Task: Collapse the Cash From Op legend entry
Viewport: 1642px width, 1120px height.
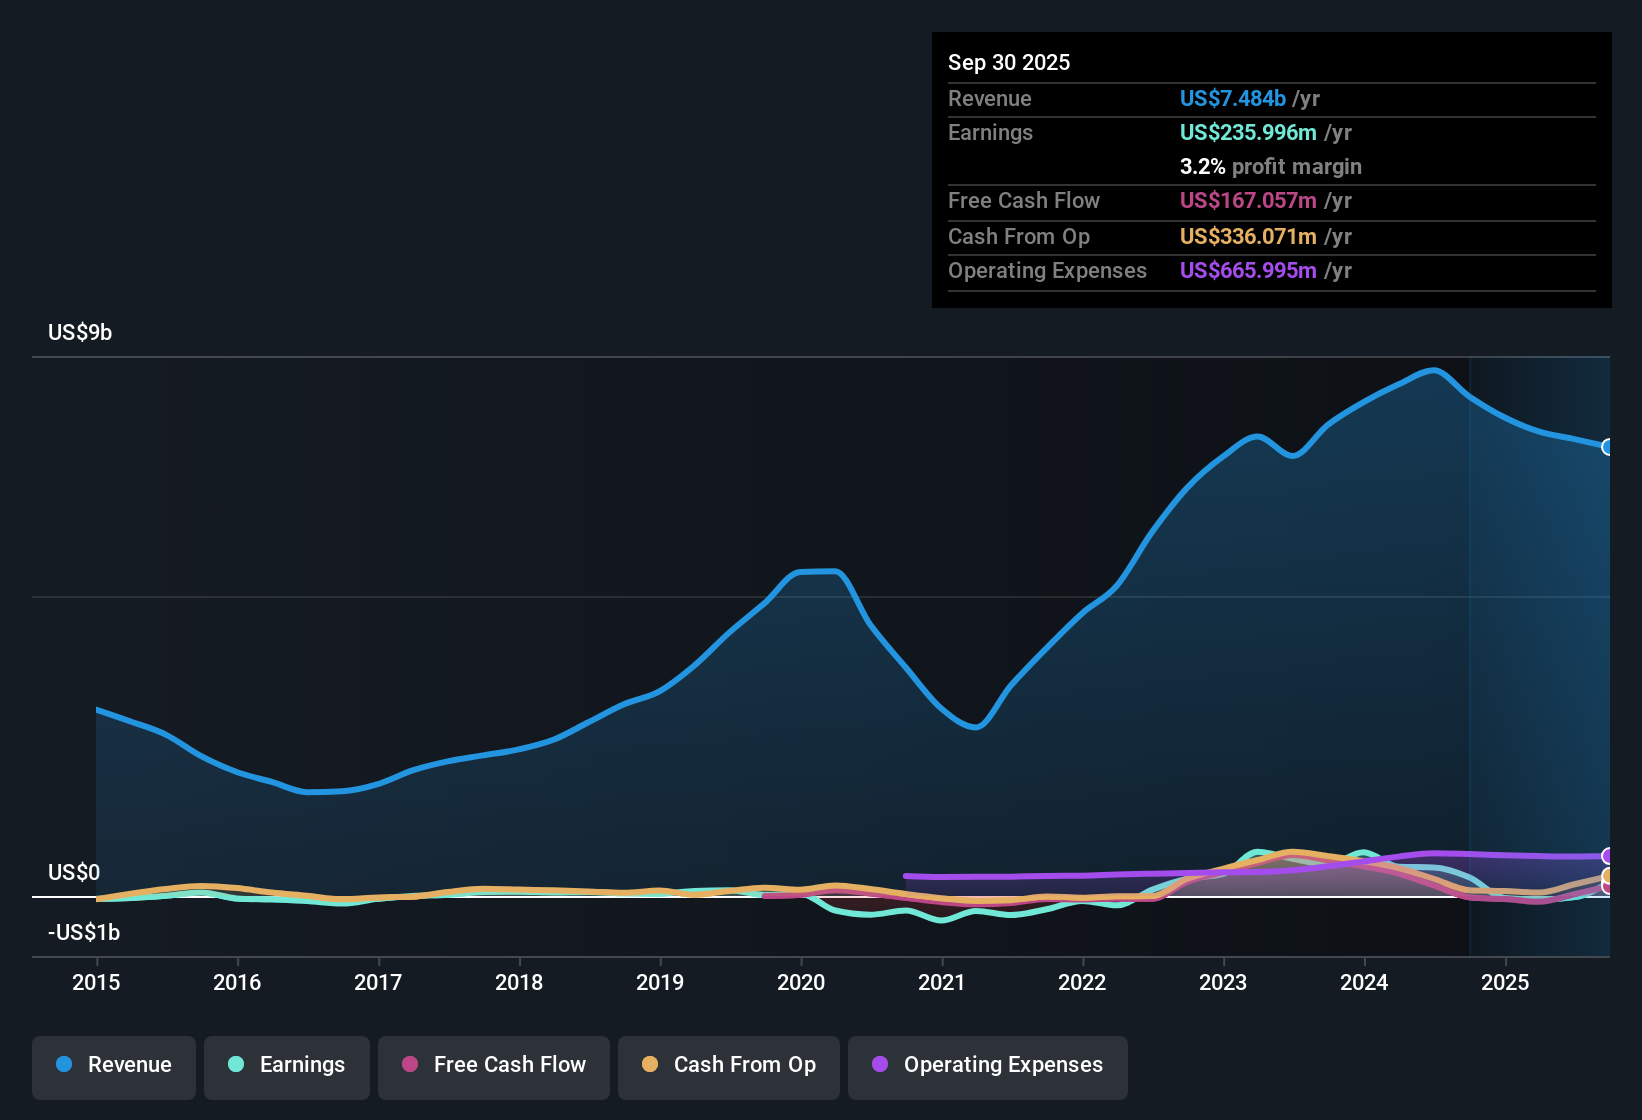Action: (728, 1066)
